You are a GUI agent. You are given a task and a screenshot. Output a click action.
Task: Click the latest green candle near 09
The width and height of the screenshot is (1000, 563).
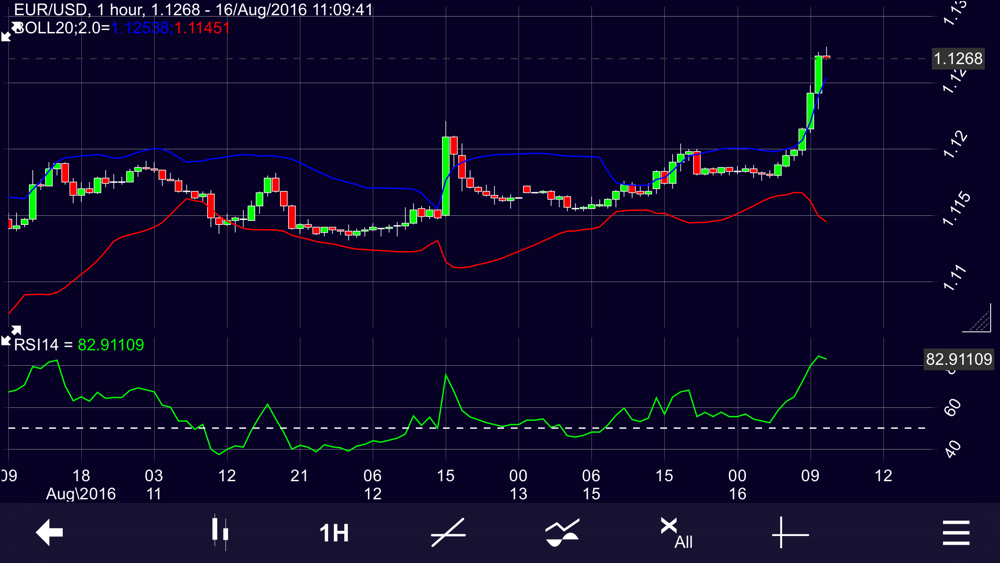pyautogui.click(x=818, y=74)
